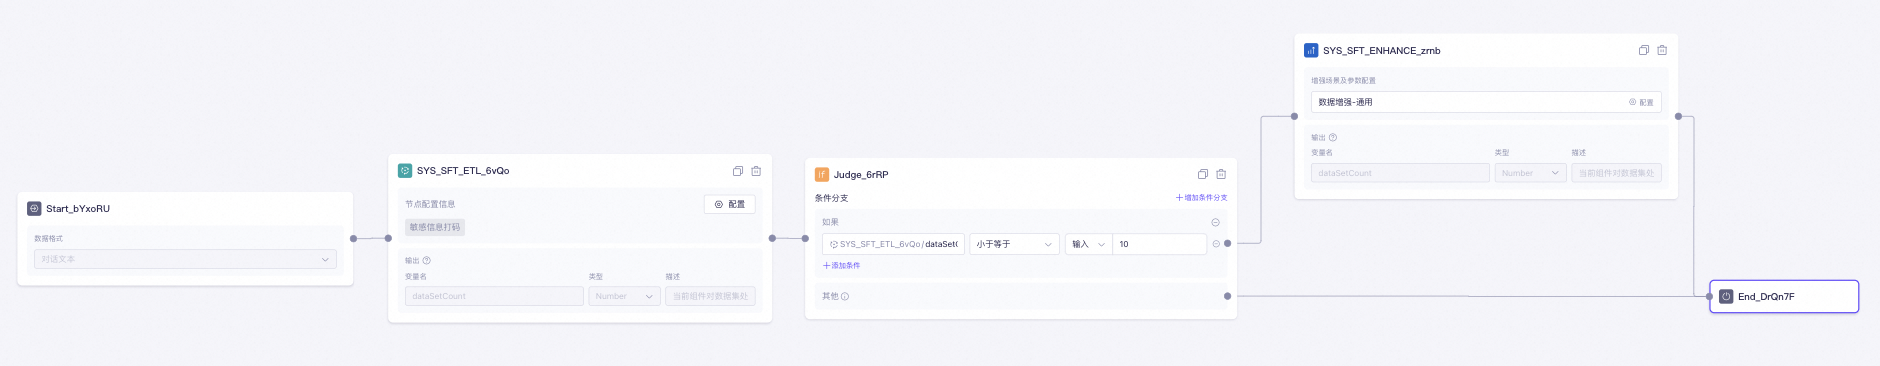
Task: Click the condition value field containing 10
Action: coord(1159,244)
